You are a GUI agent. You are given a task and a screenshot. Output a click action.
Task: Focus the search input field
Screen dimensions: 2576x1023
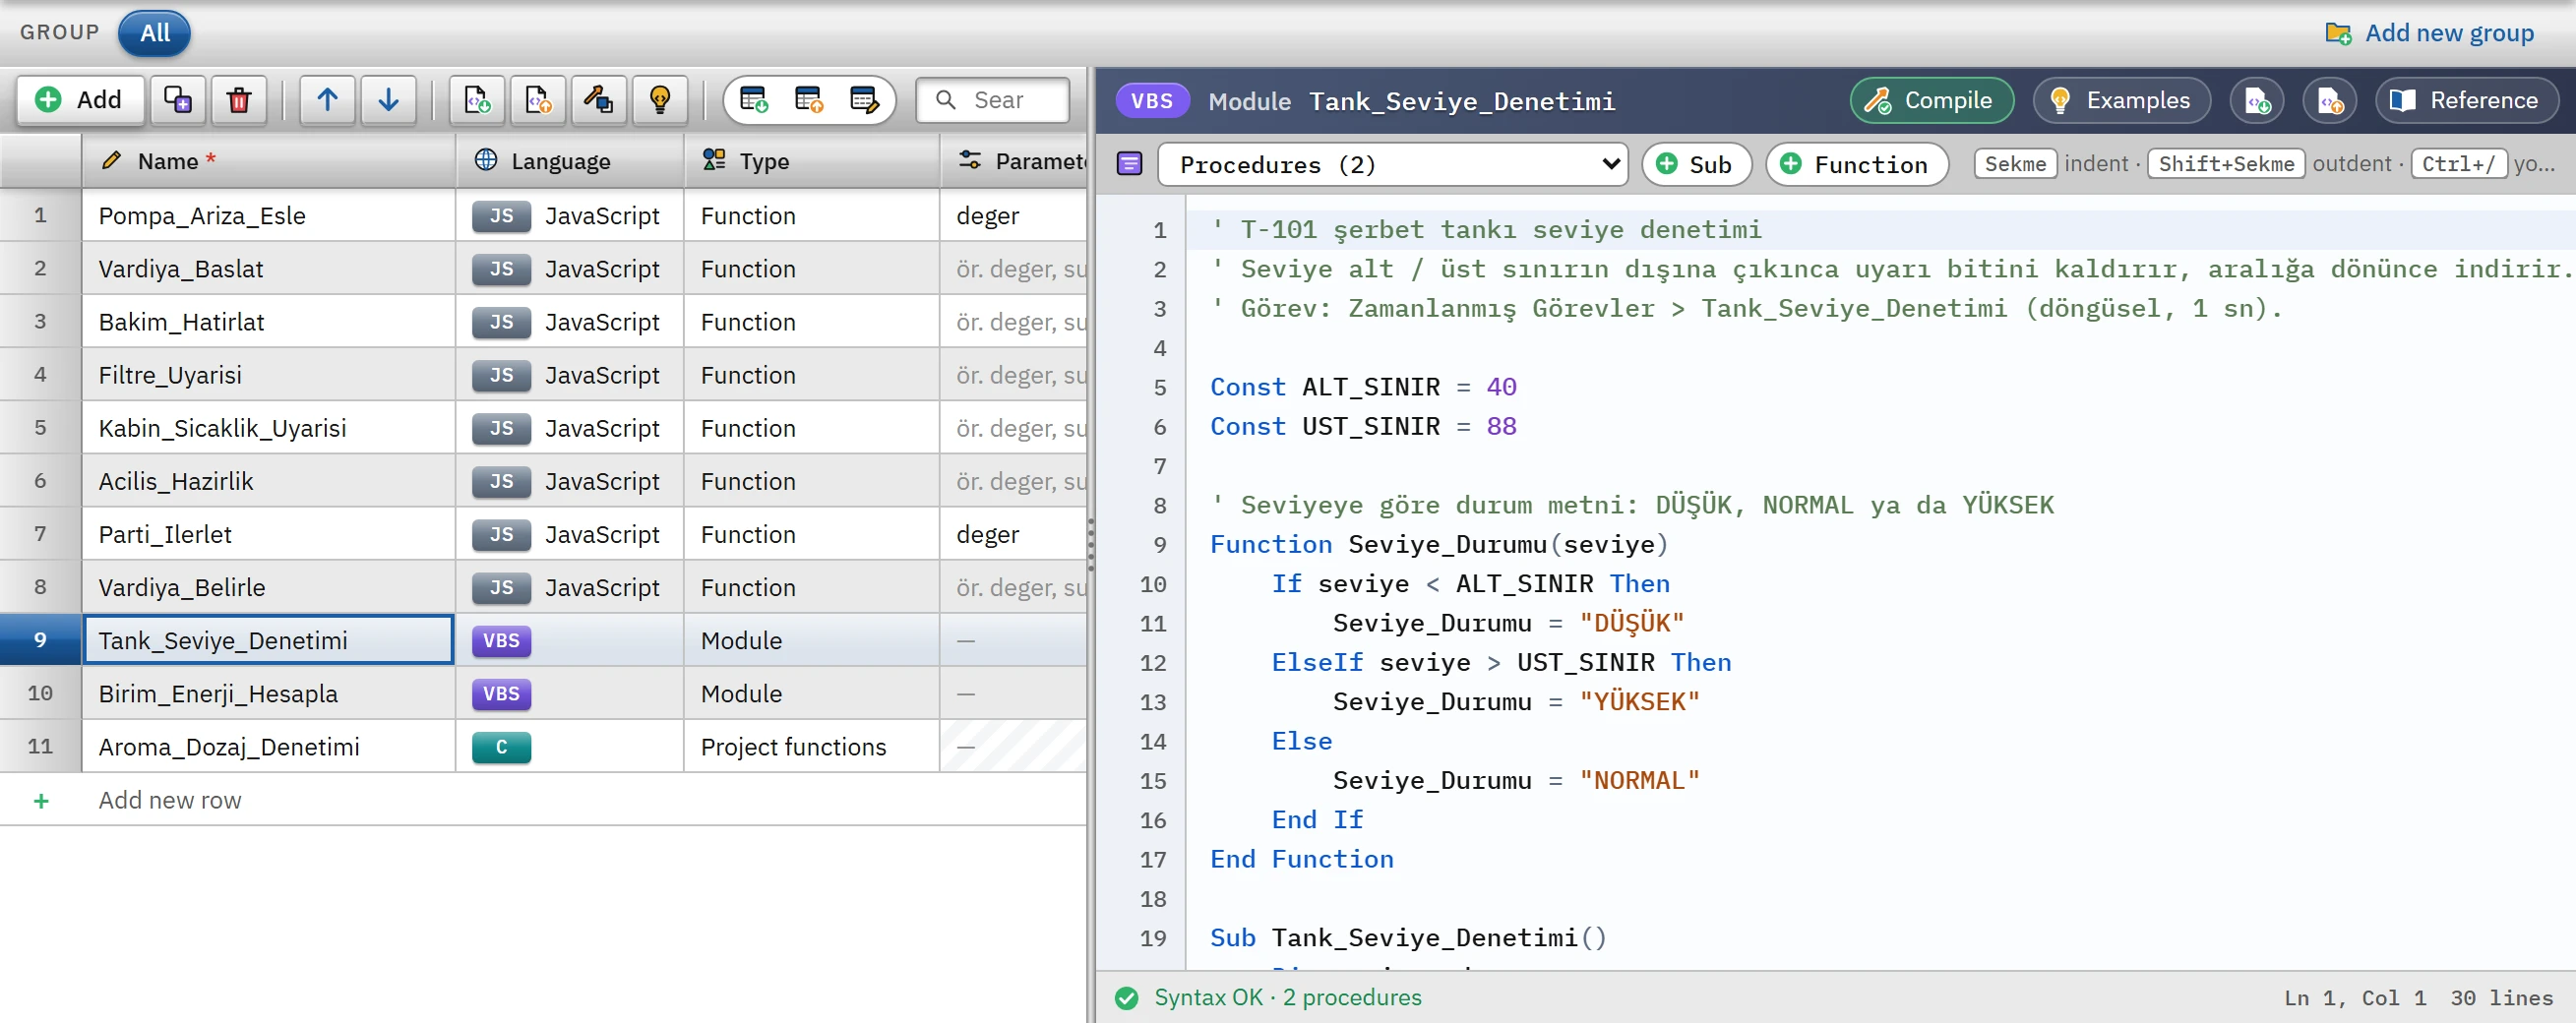[x=993, y=100]
